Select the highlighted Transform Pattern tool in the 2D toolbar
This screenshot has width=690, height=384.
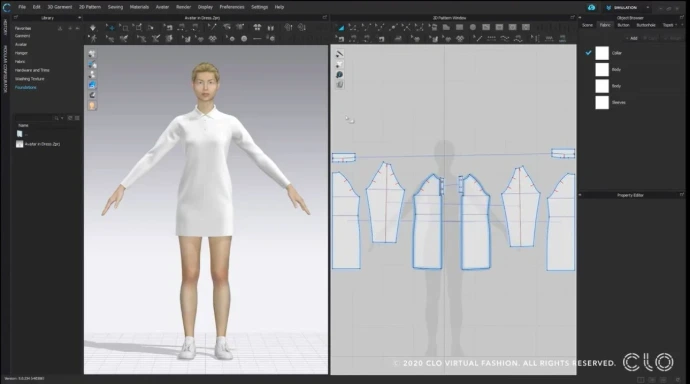[340, 27]
